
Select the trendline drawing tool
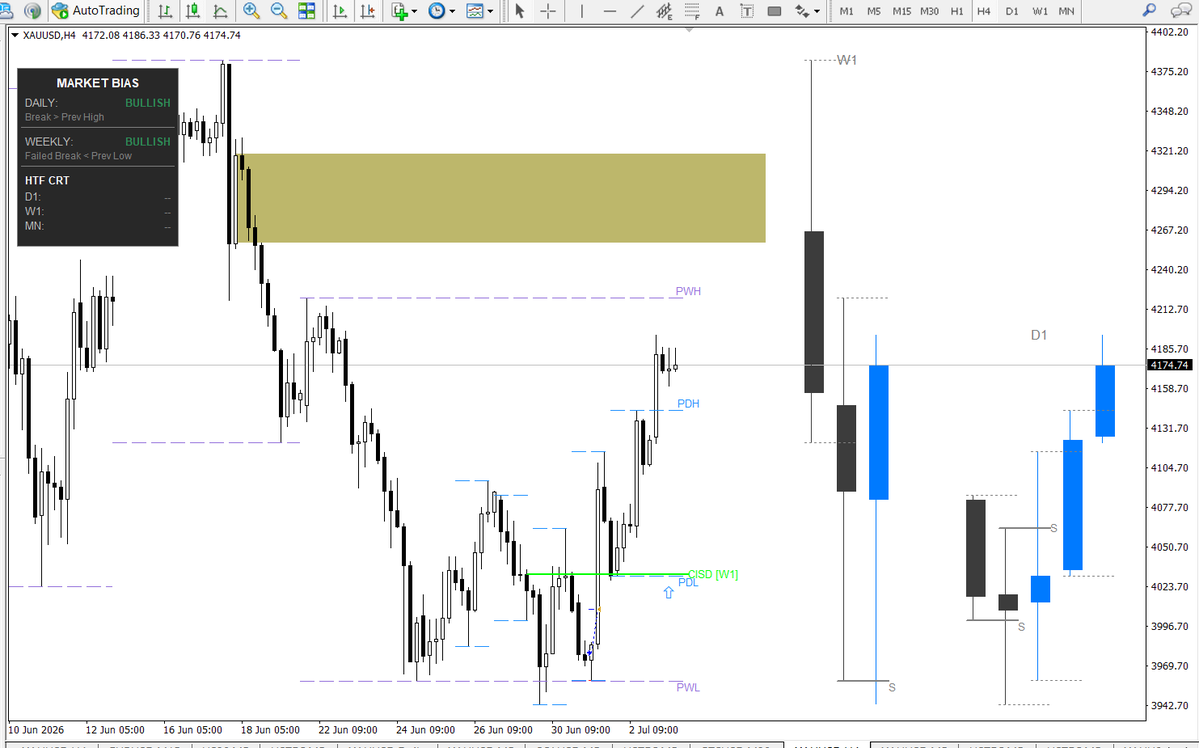(x=637, y=11)
